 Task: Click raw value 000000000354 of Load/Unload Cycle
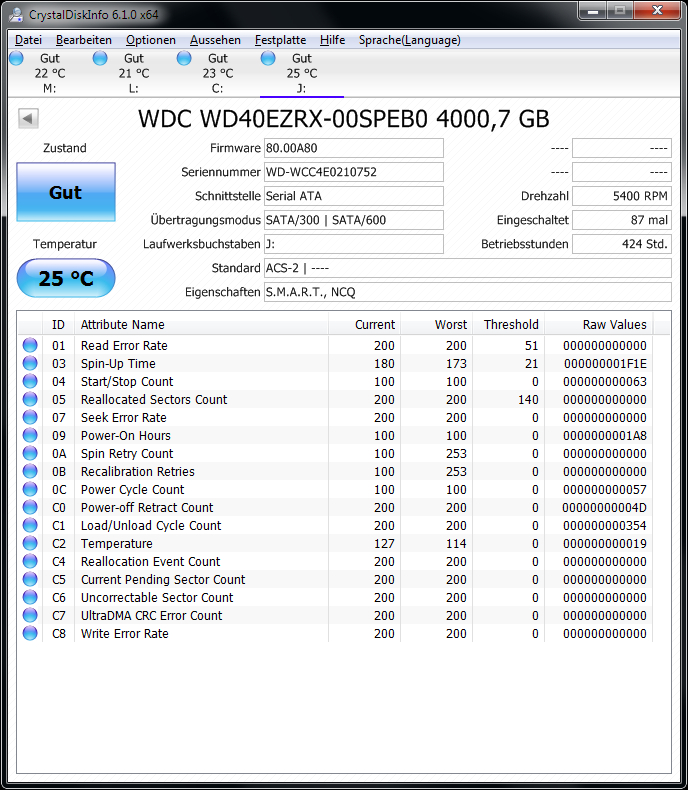tap(605, 525)
